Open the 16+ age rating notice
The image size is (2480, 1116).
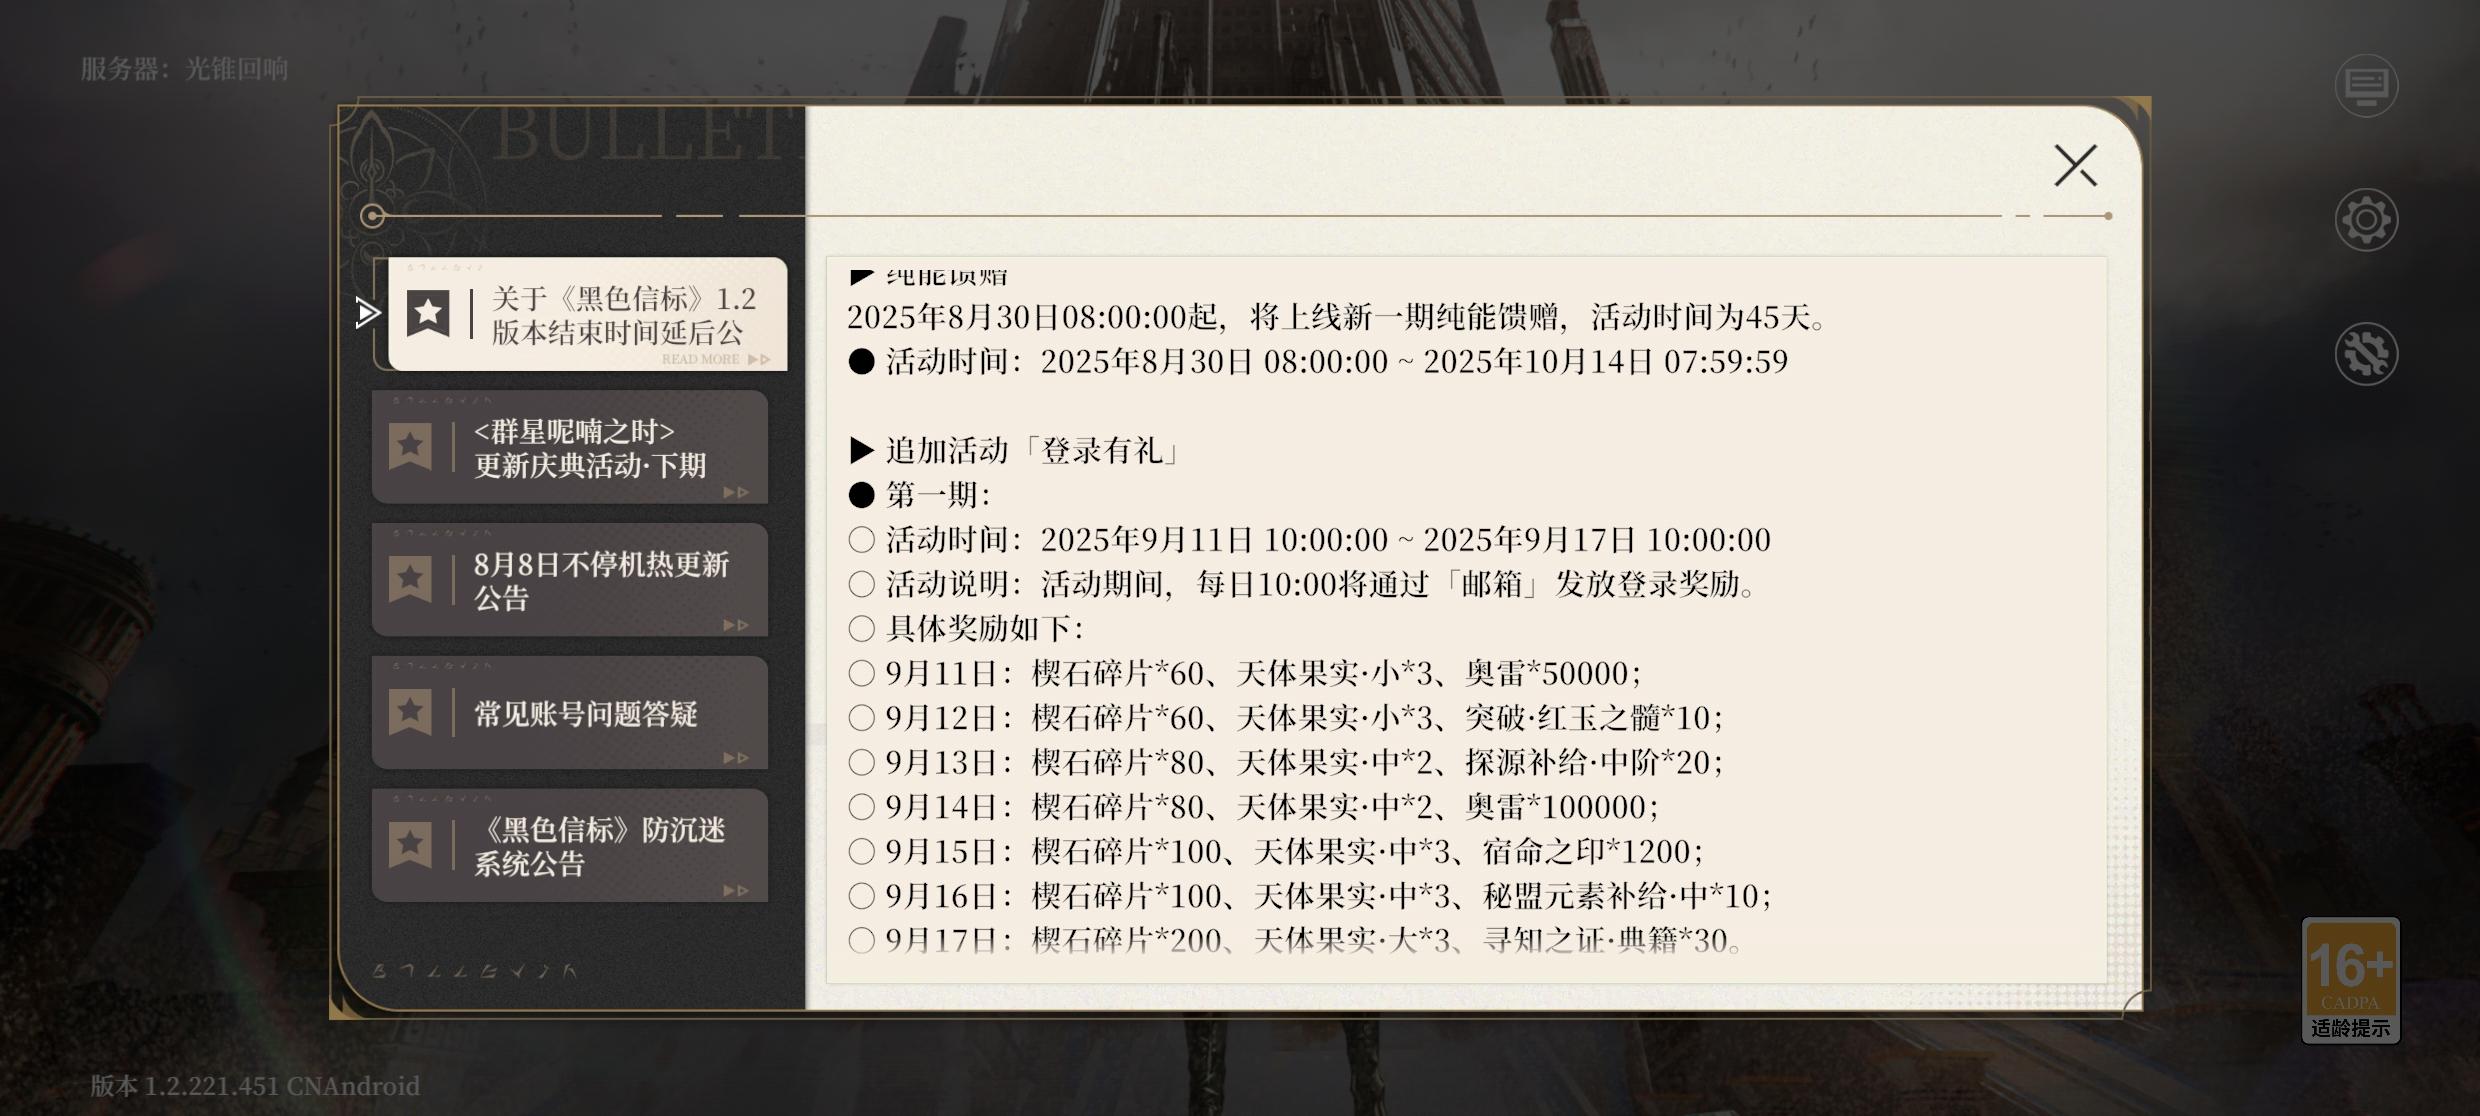click(2350, 980)
